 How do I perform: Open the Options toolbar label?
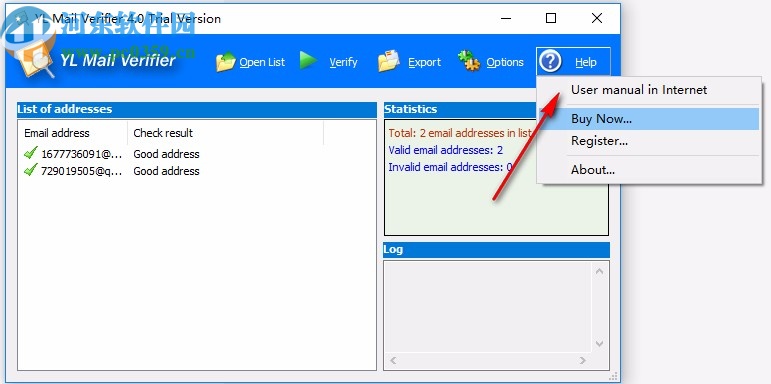(505, 62)
